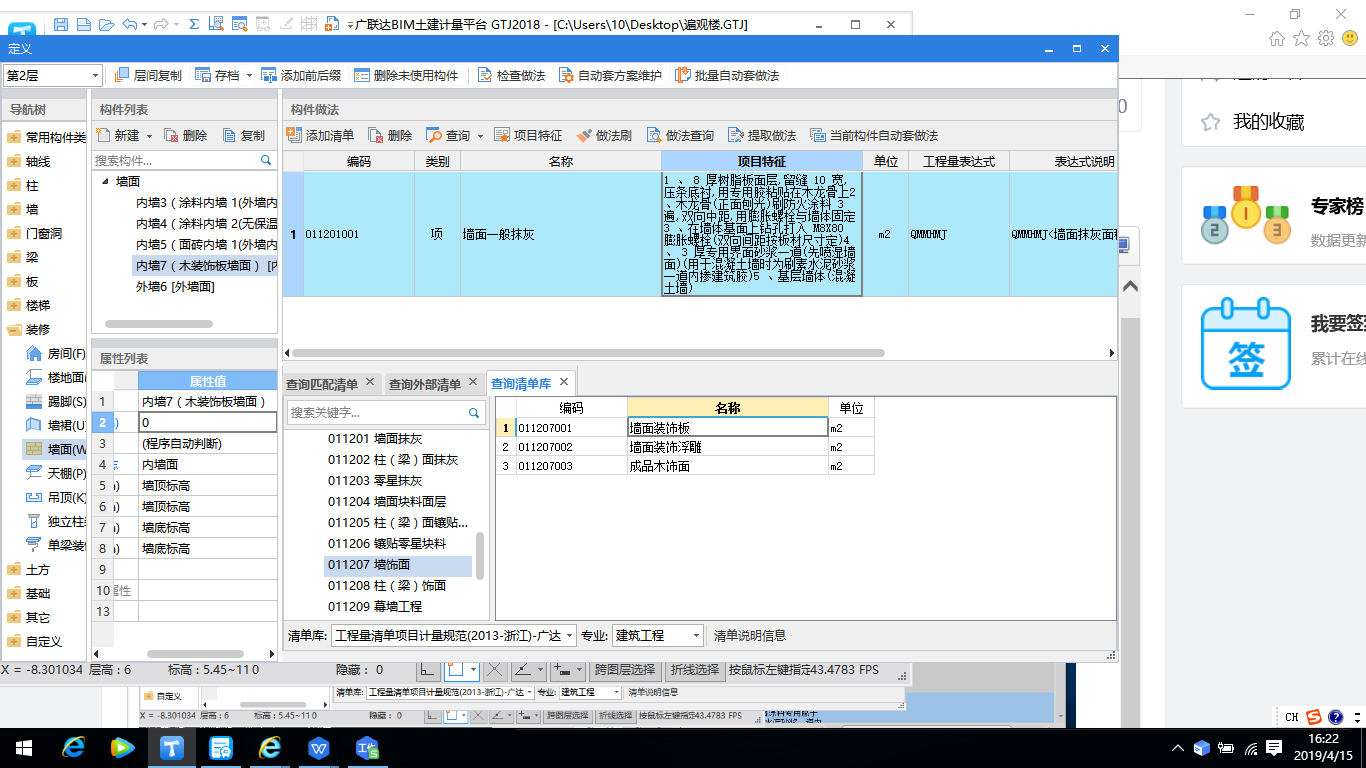Click 项目特征 toolbar button
The image size is (1366, 768).
click(529, 135)
